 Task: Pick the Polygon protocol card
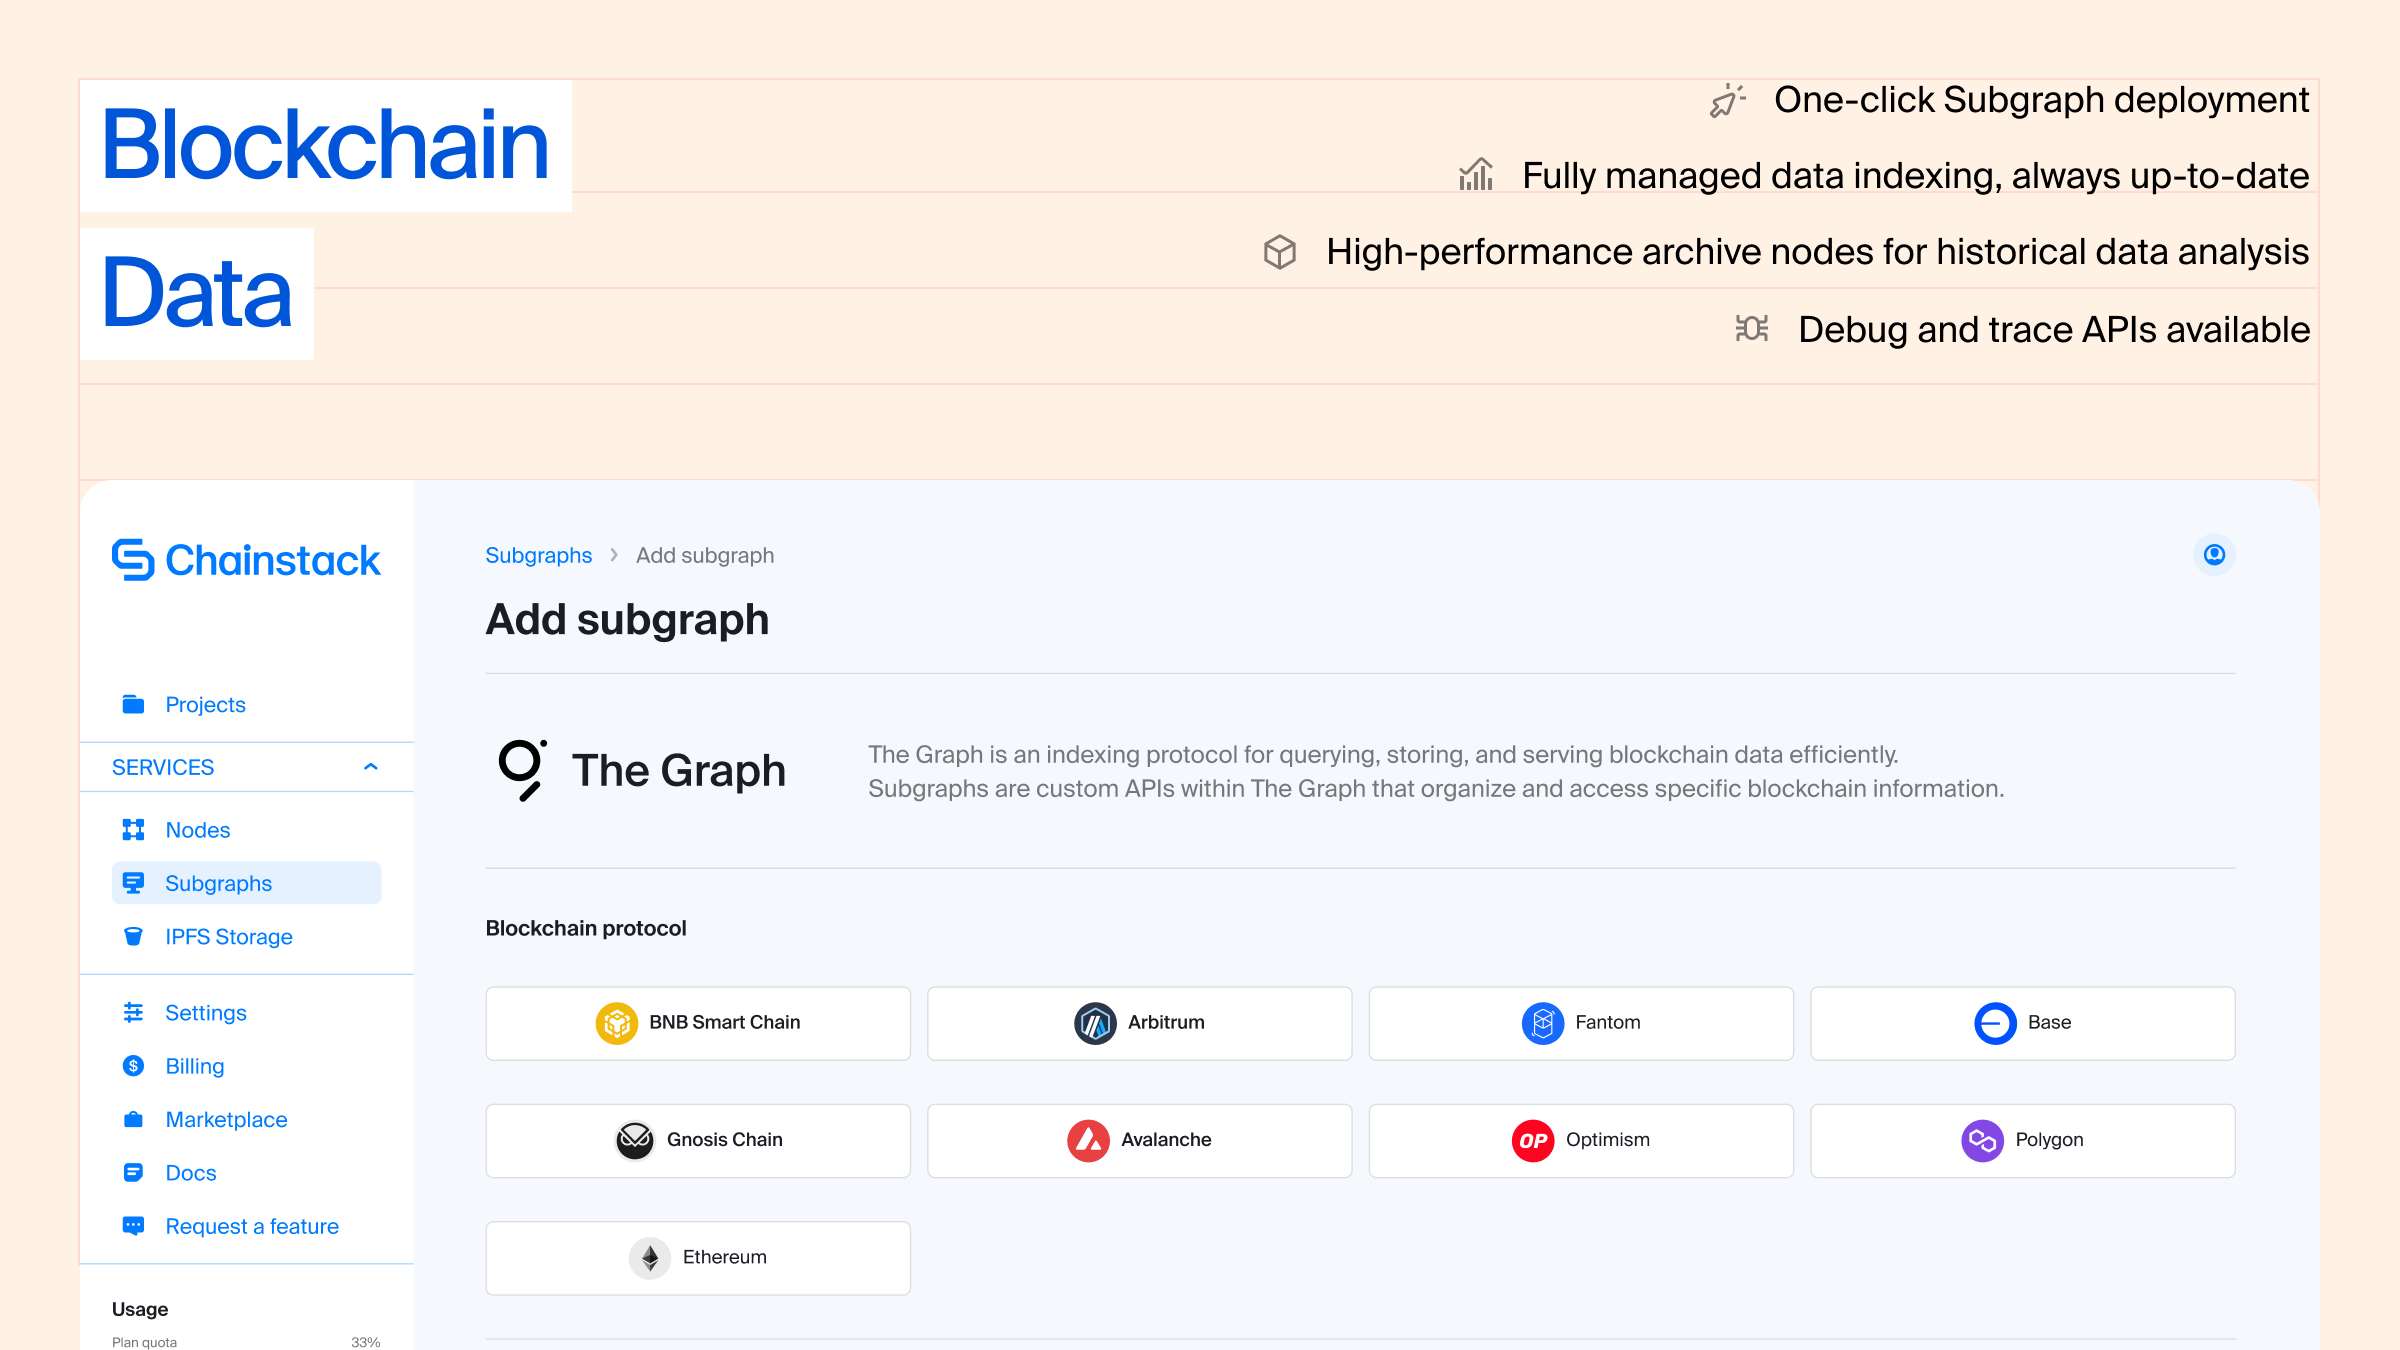coord(2022,1140)
